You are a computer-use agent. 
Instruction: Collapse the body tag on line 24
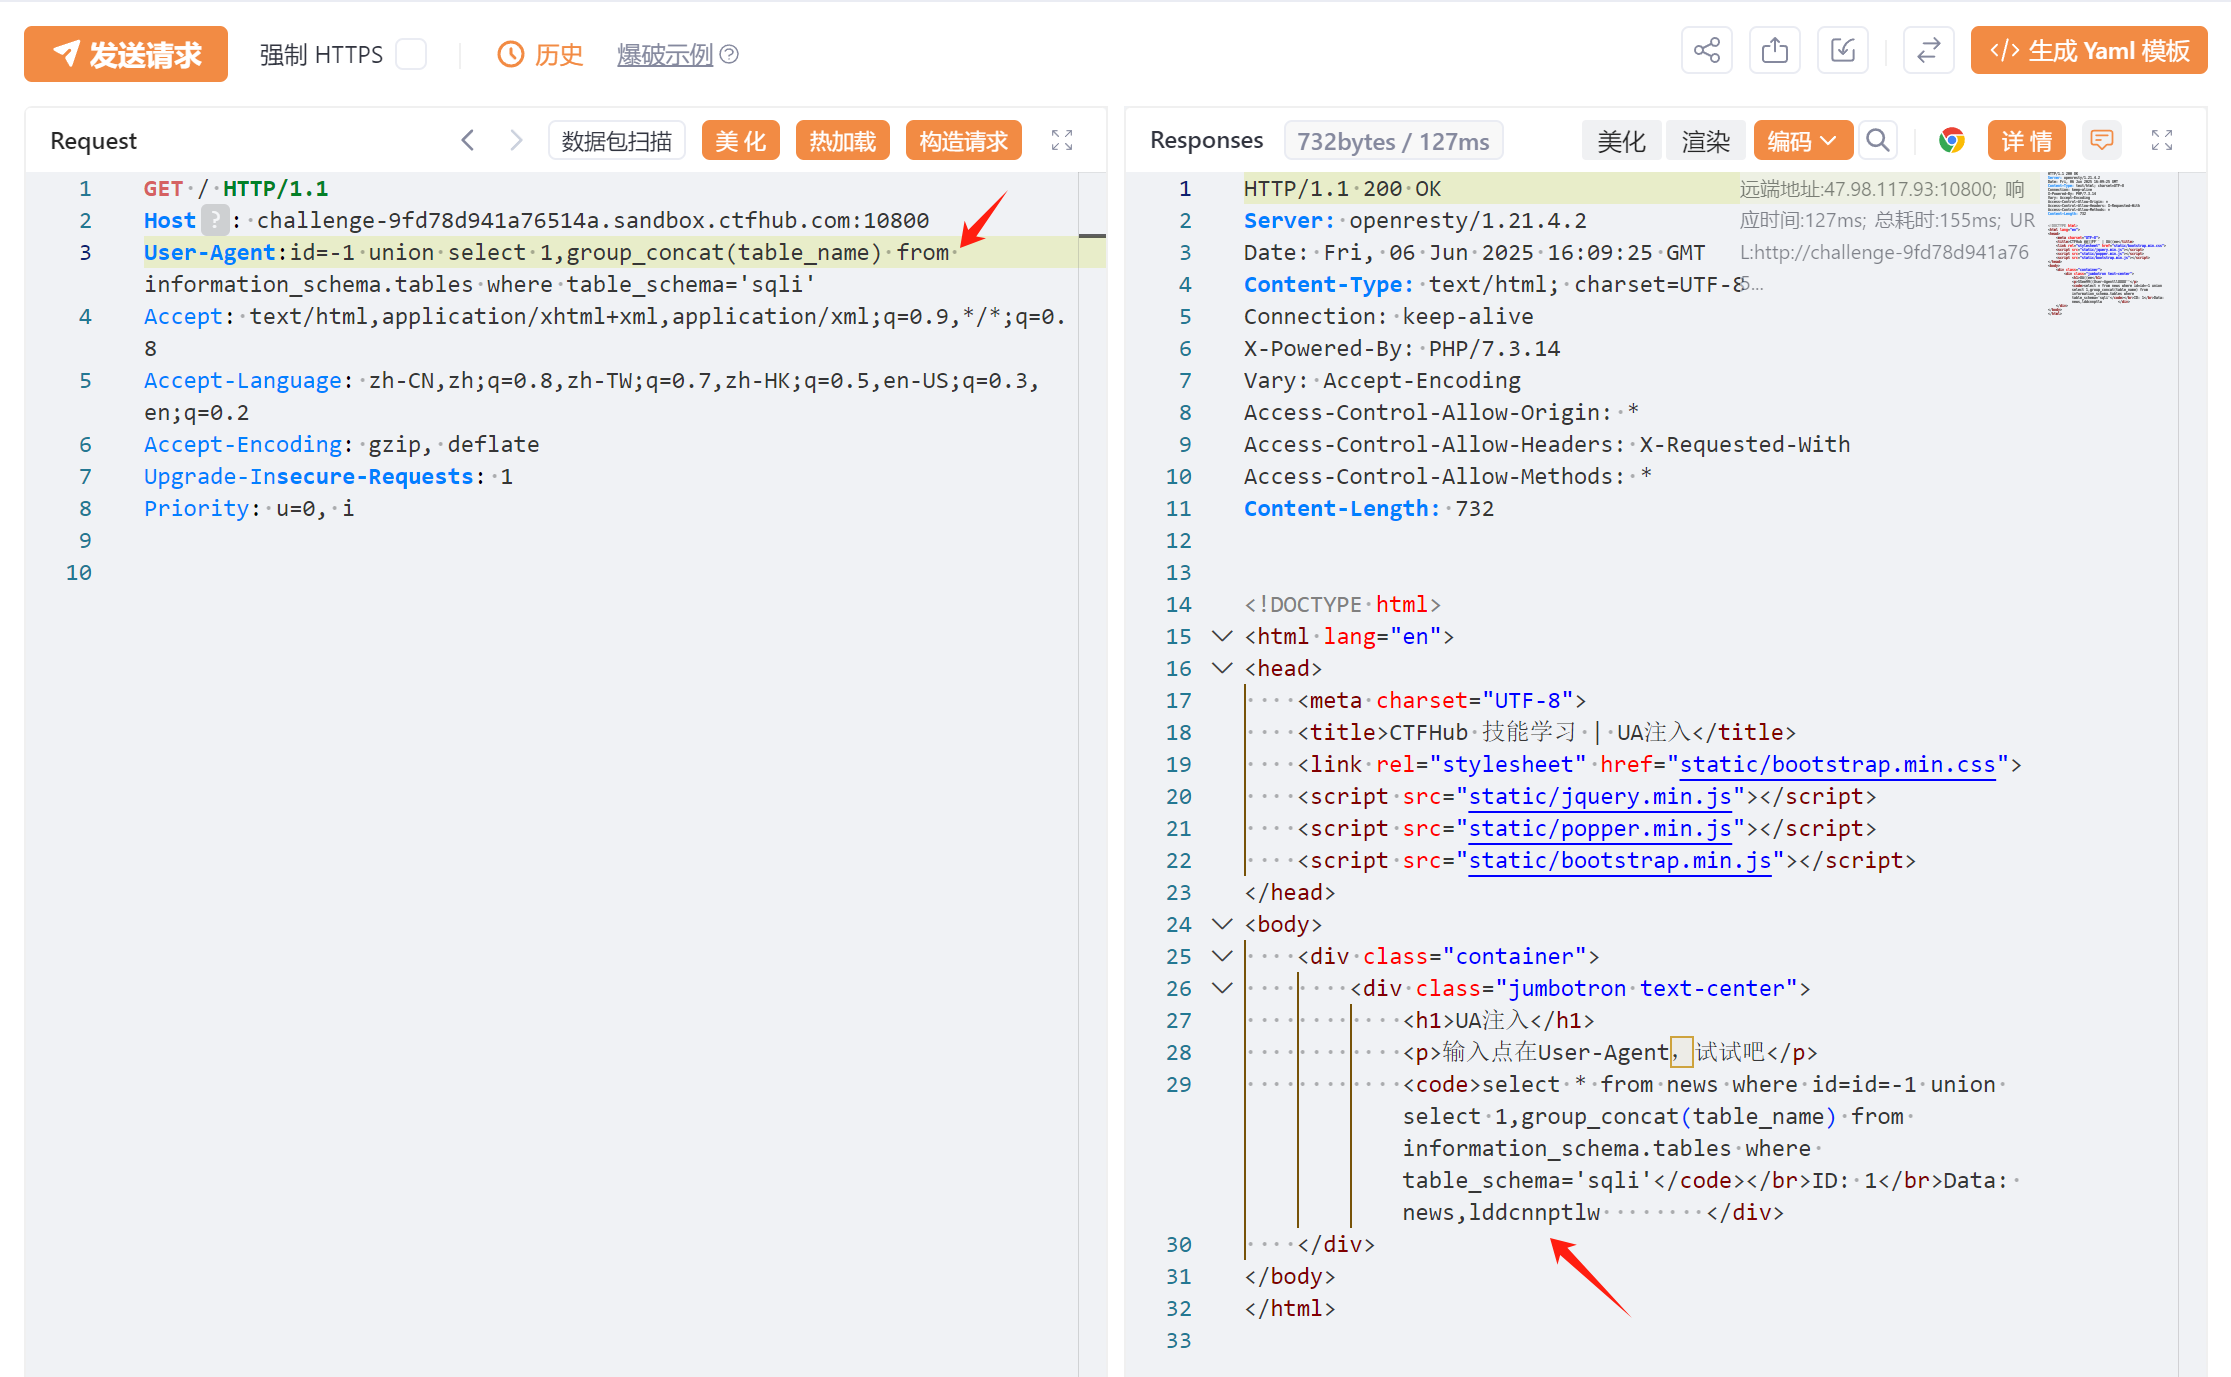point(1222,924)
